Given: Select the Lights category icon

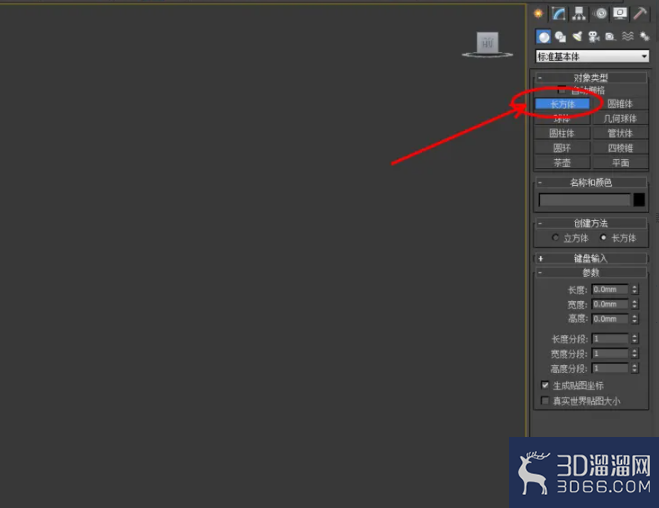Looking at the screenshot, I should (x=577, y=37).
